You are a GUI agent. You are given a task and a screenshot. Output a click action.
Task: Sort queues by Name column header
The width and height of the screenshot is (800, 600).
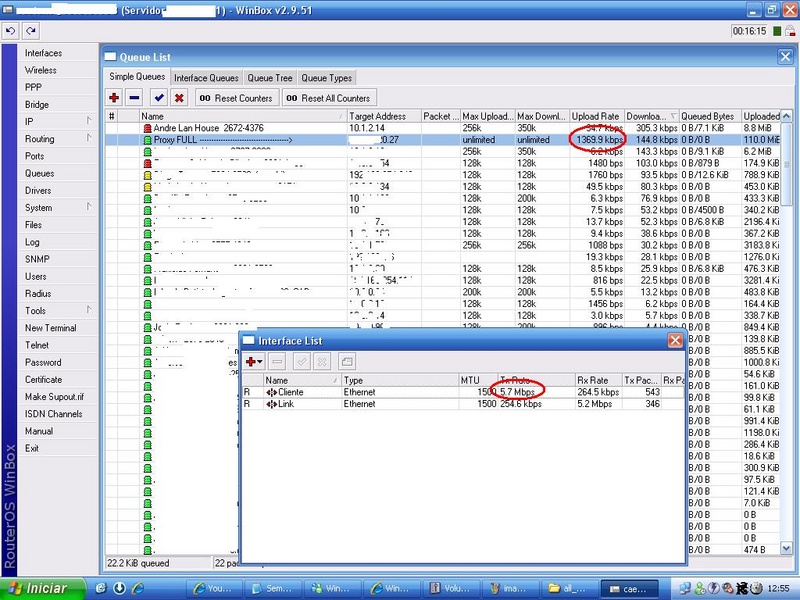point(243,116)
